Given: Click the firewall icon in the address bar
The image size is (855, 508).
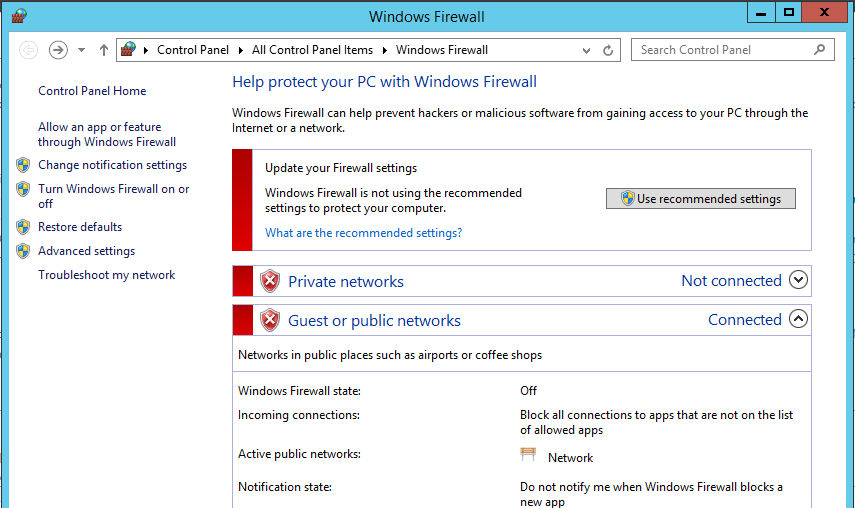Looking at the screenshot, I should (x=128, y=50).
